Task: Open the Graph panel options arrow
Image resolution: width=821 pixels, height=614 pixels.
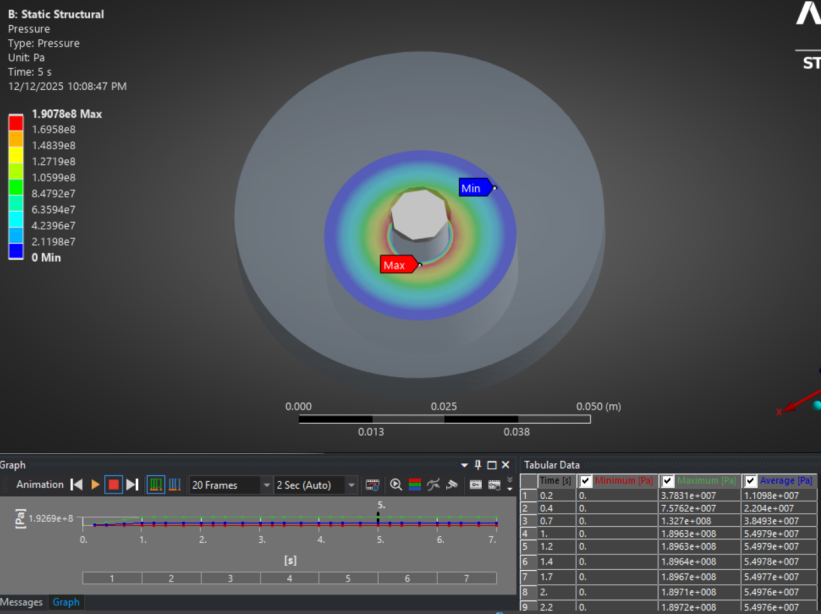Action: coord(464,465)
